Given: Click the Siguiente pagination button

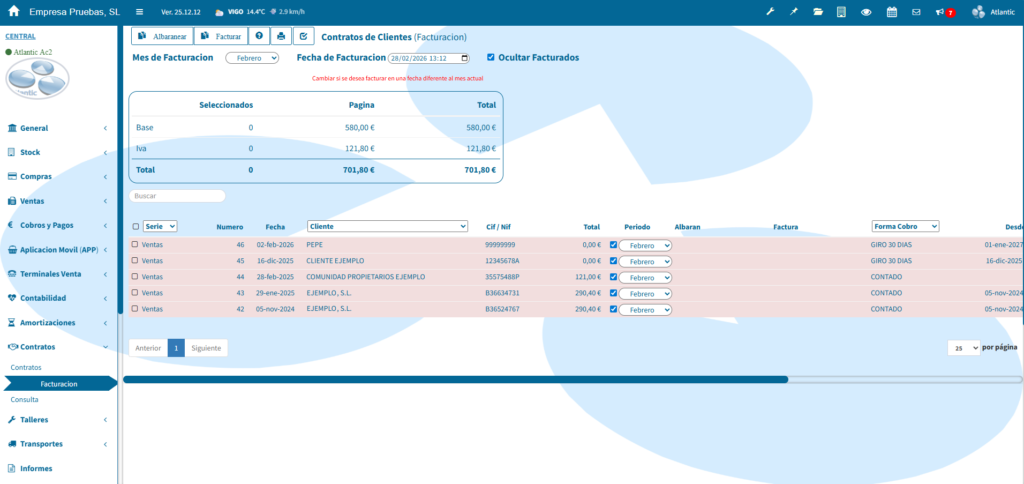Looking at the screenshot, I should tap(206, 348).
